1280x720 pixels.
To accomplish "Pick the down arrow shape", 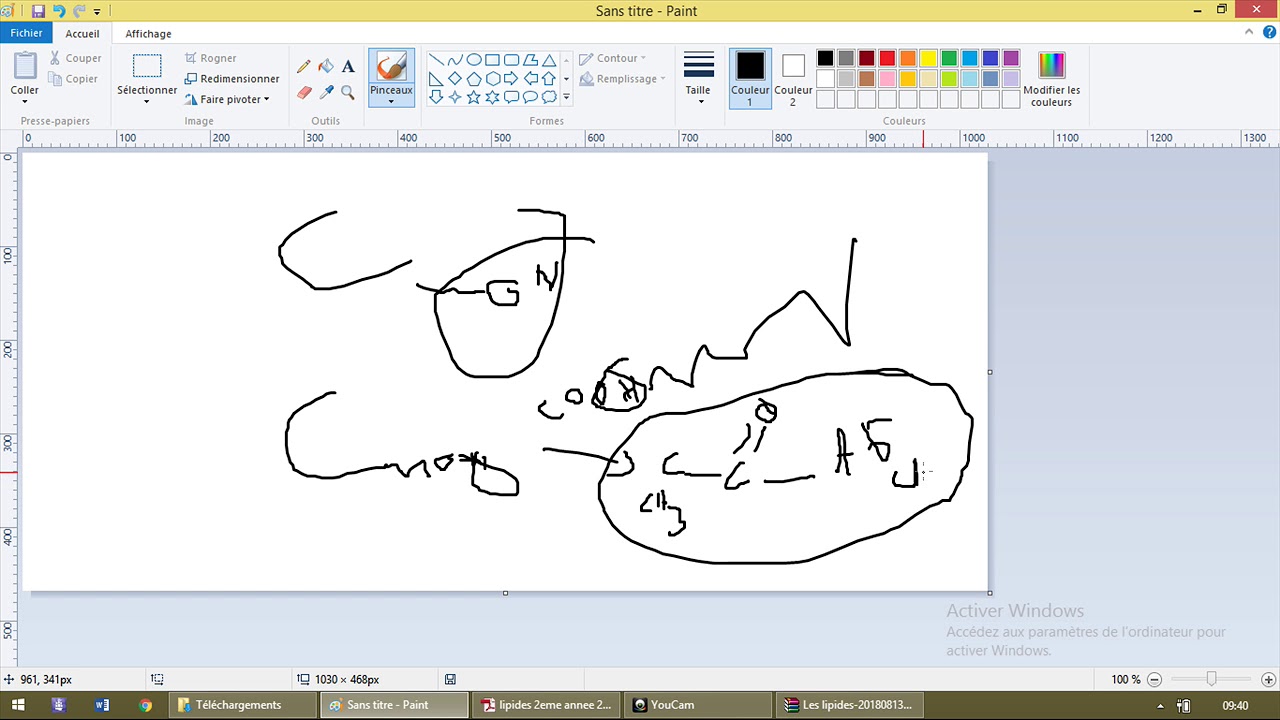I will pyautogui.click(x=436, y=97).
